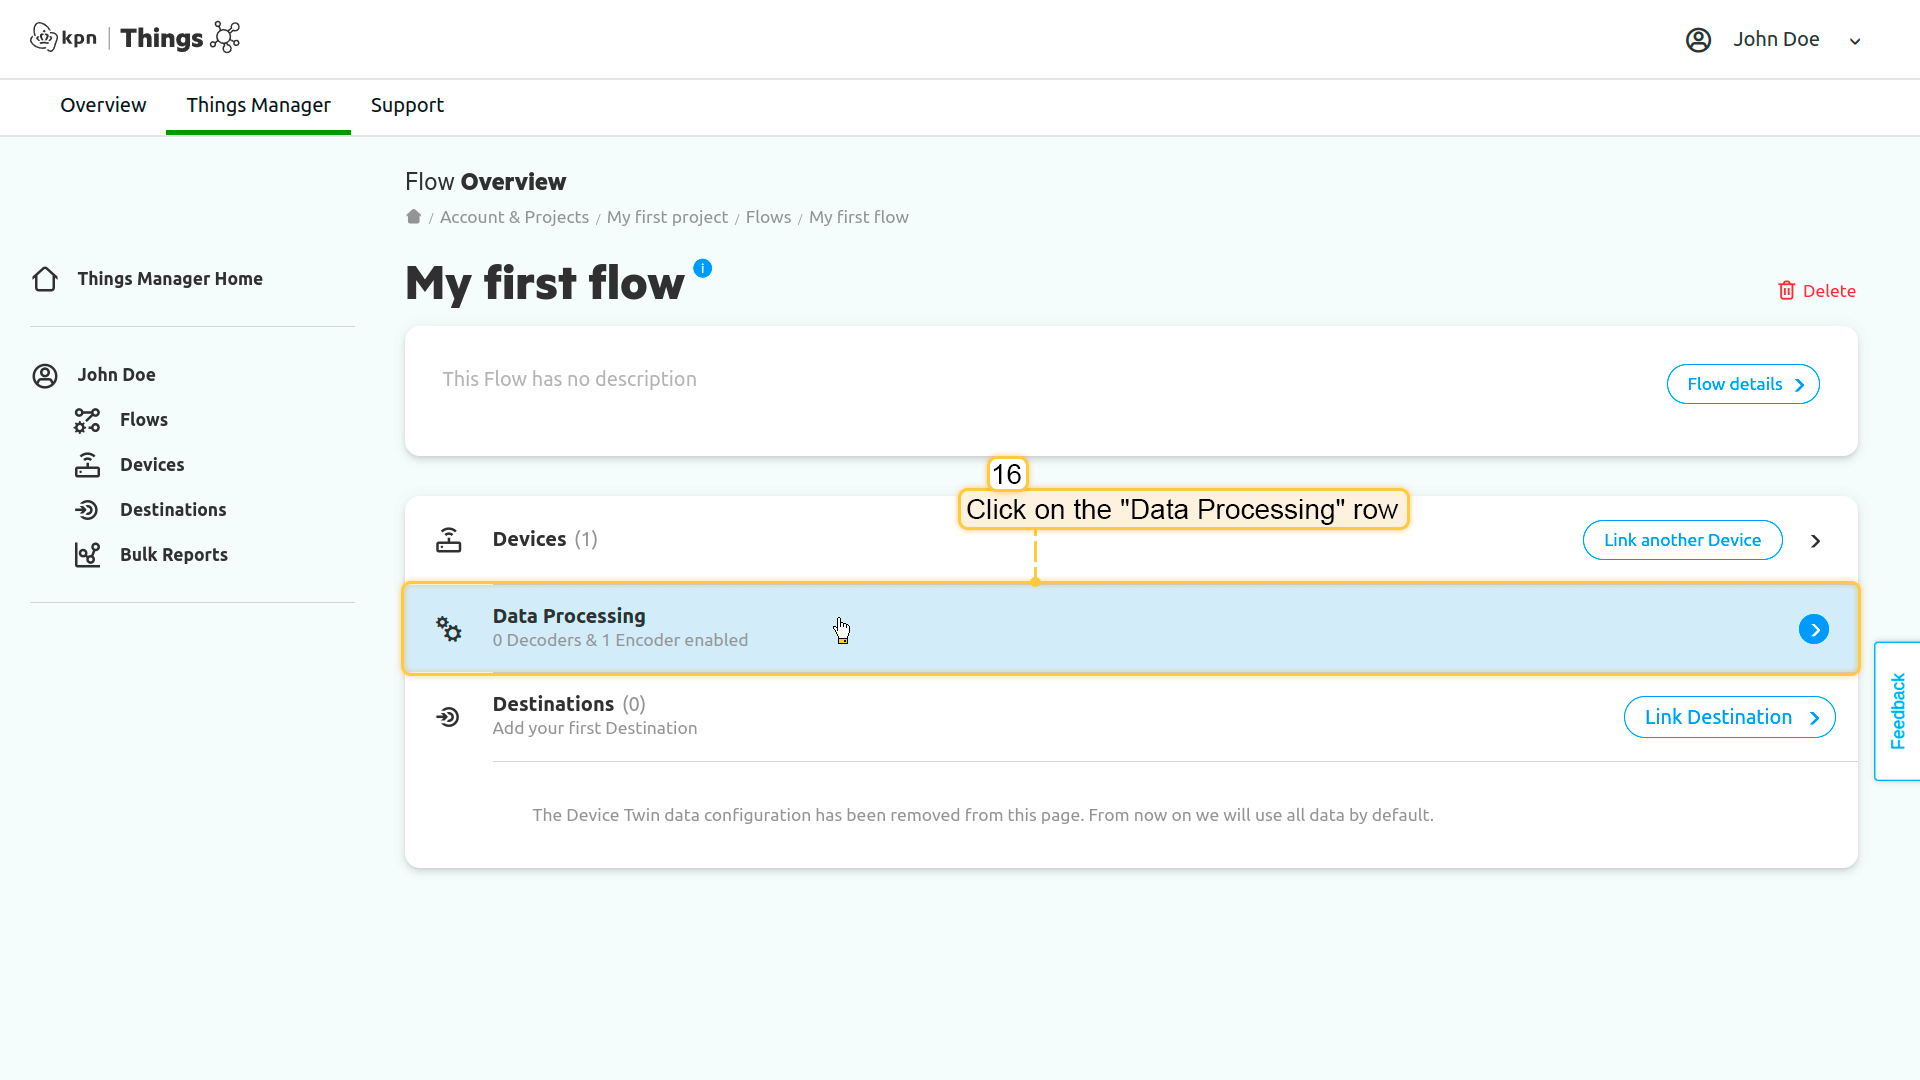
Task: Click the Devices sidebar icon
Action: 87,465
